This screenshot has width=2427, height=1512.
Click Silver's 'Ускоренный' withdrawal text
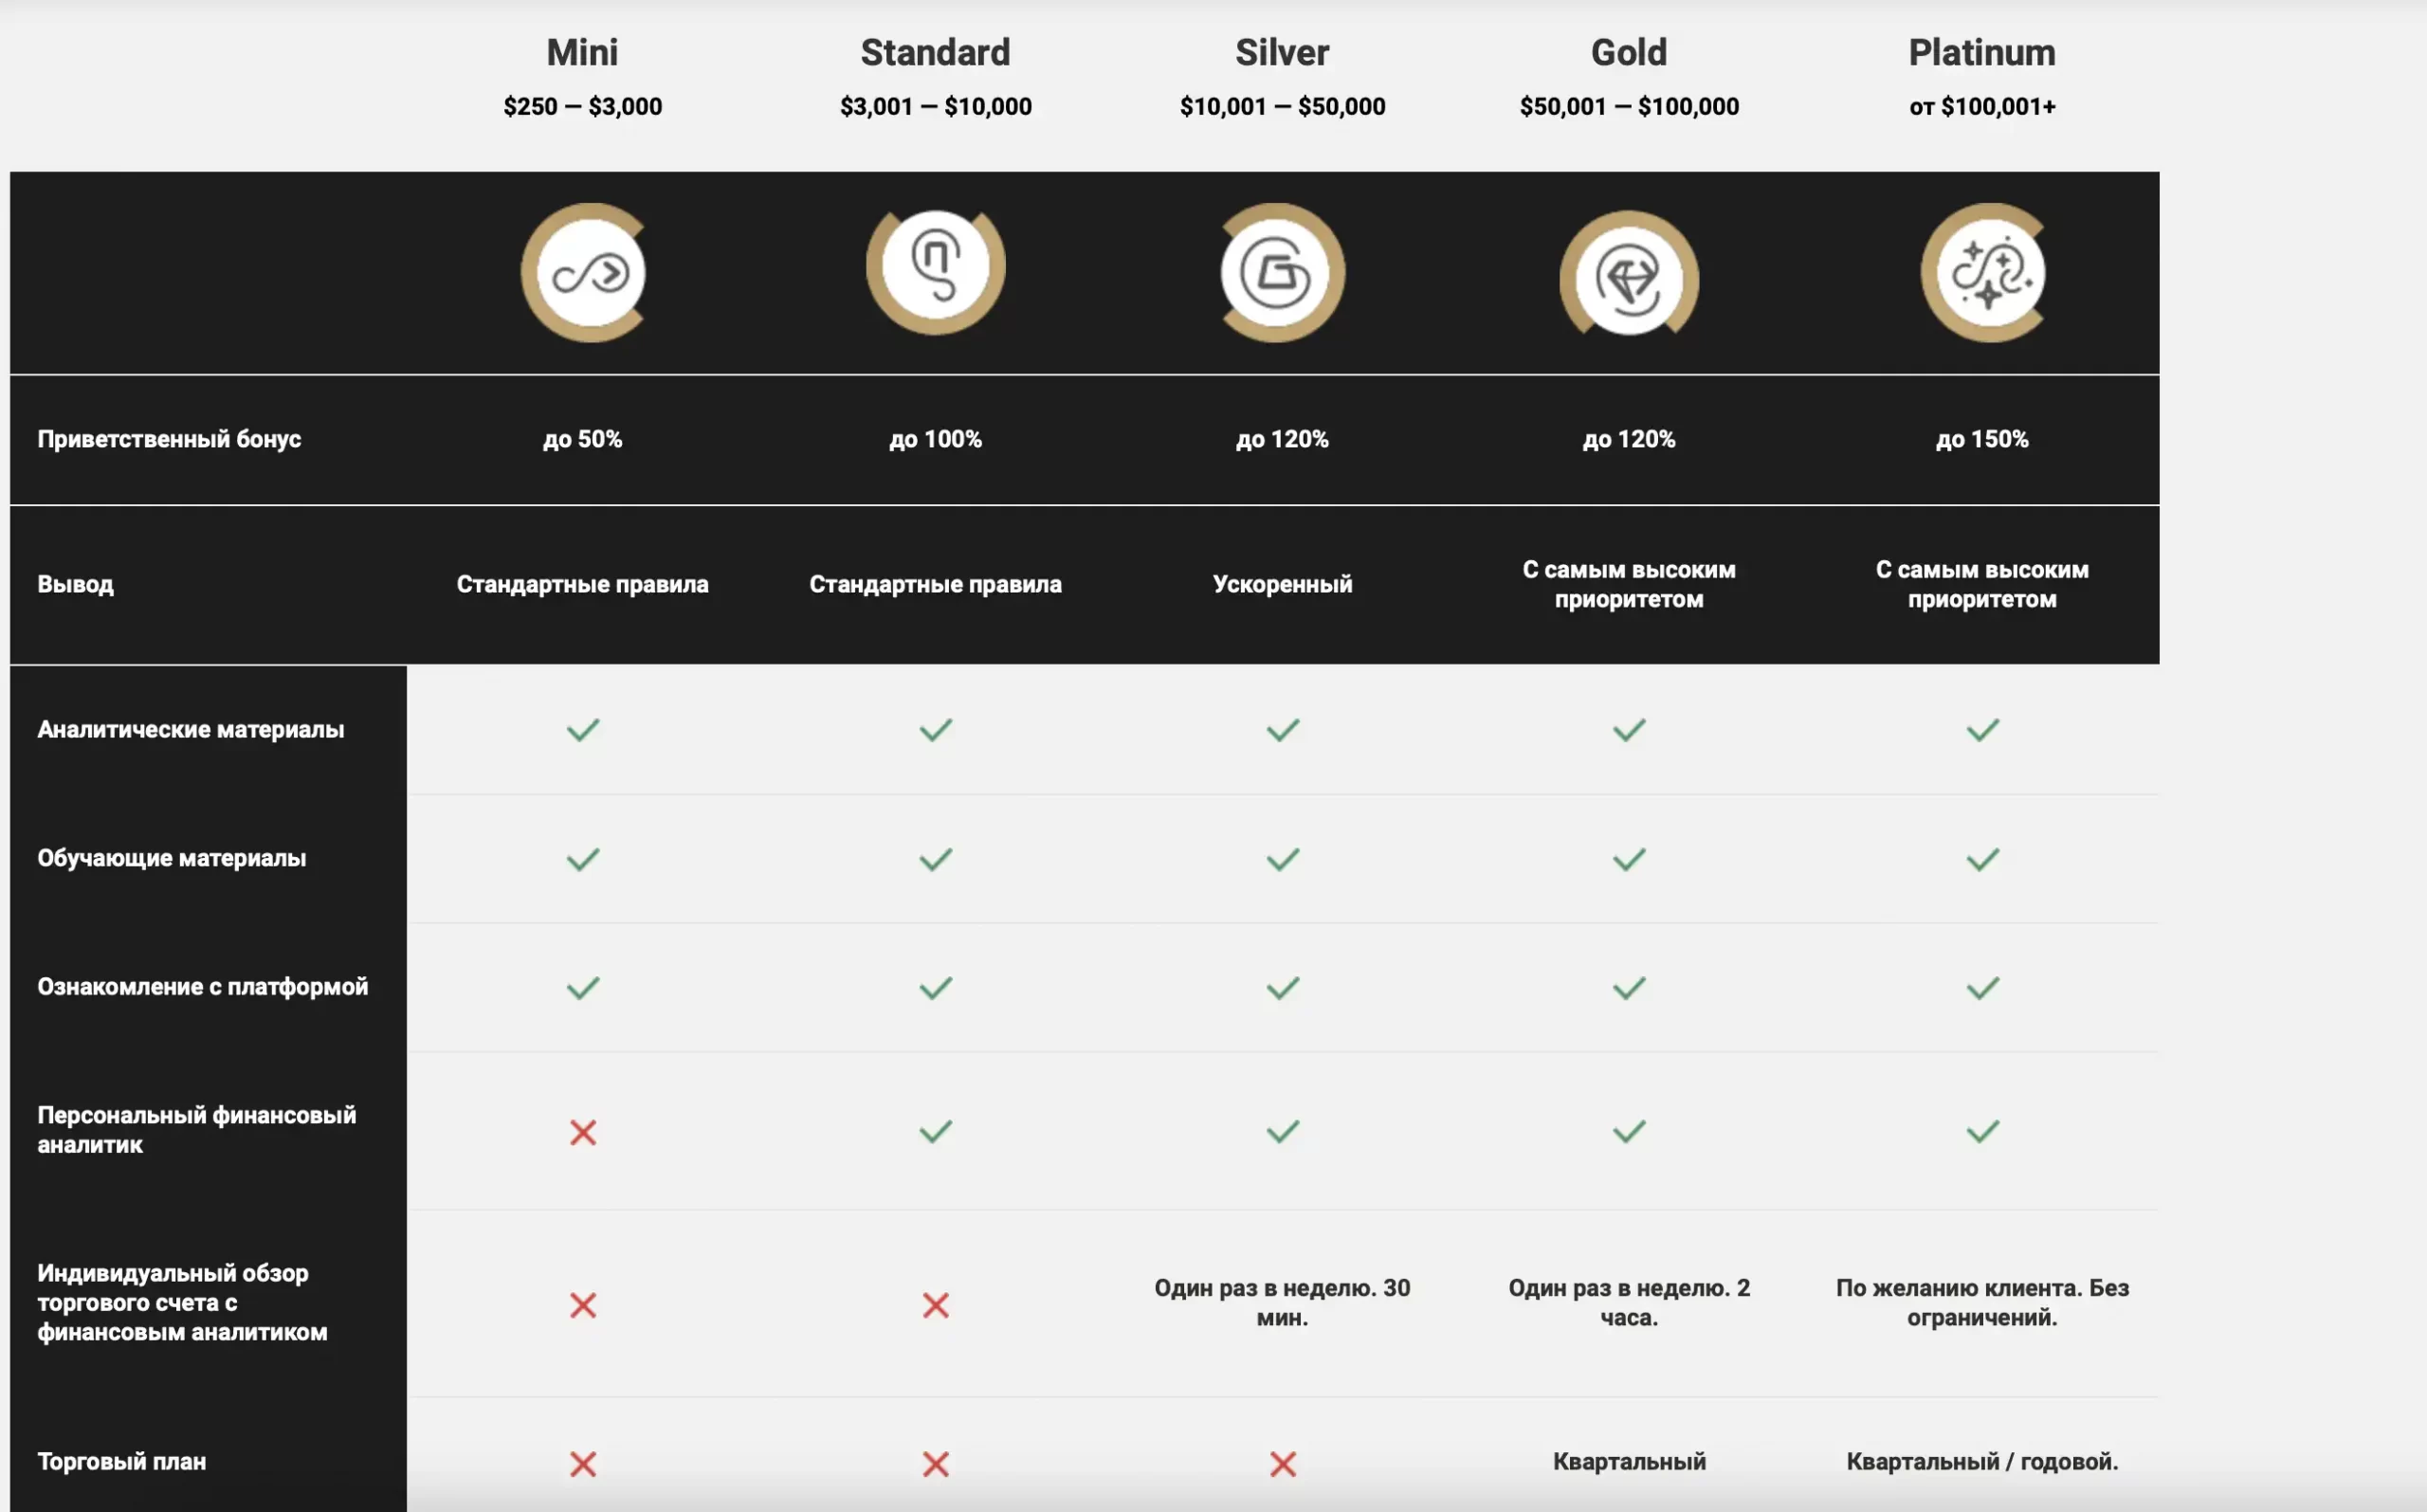(x=1283, y=584)
